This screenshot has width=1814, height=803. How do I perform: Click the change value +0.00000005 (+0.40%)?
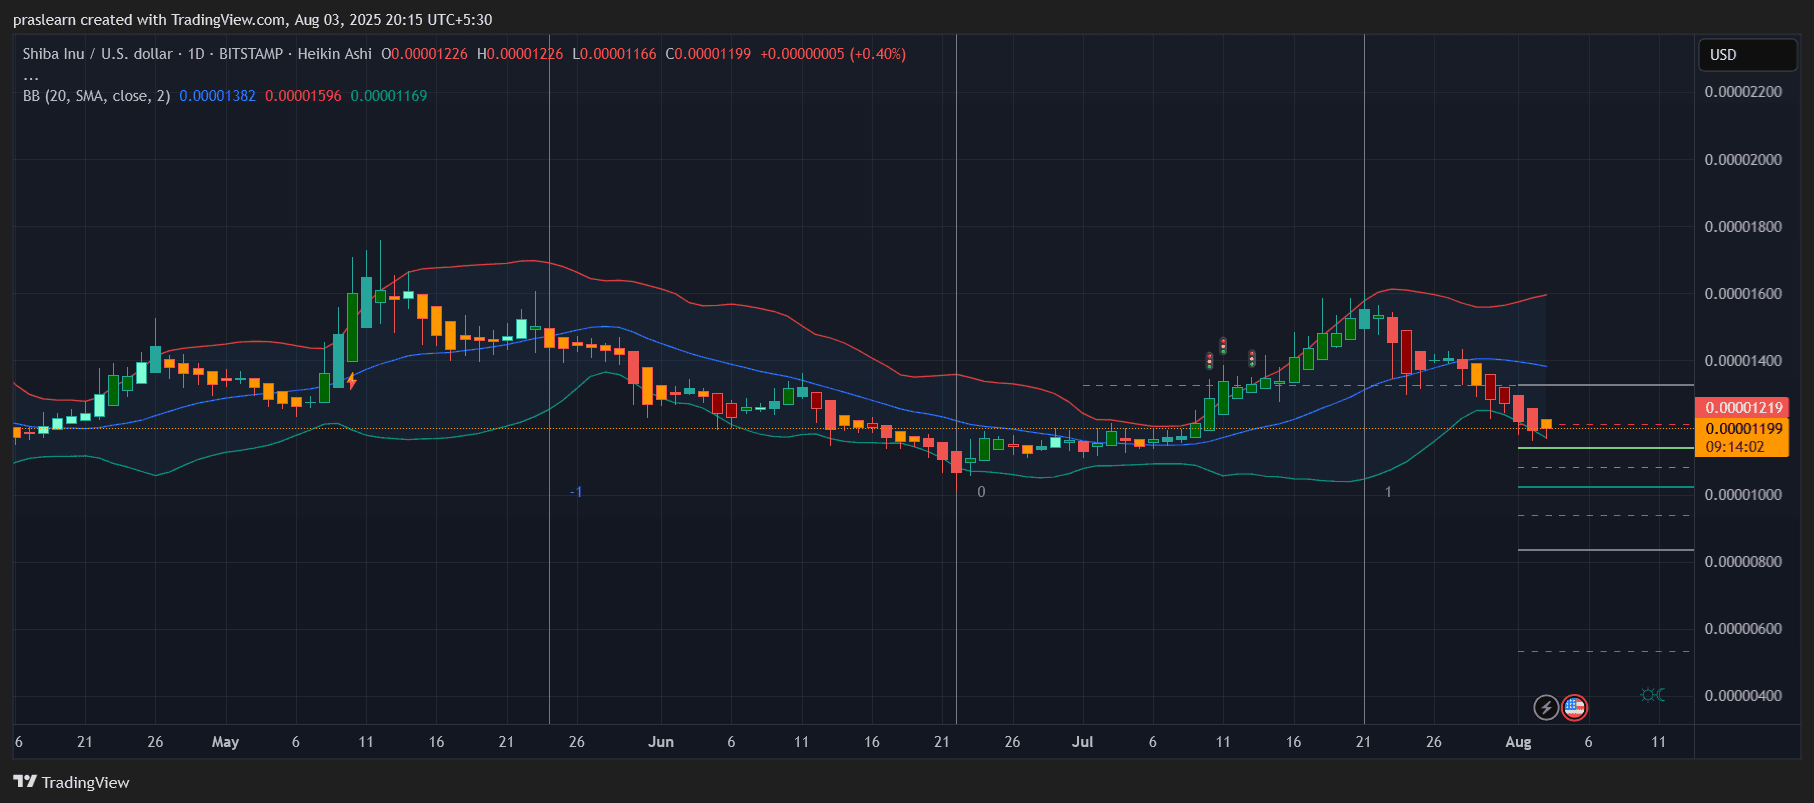pos(833,54)
